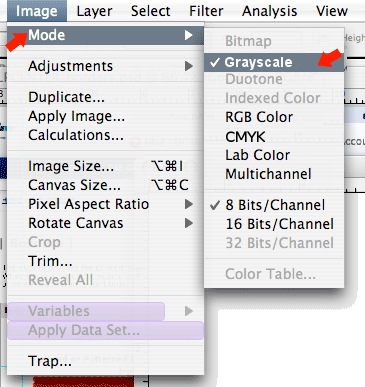Select the checked 8 Bits/Channel option
Viewport: 365px width, 387px height.
pyautogui.click(x=274, y=205)
